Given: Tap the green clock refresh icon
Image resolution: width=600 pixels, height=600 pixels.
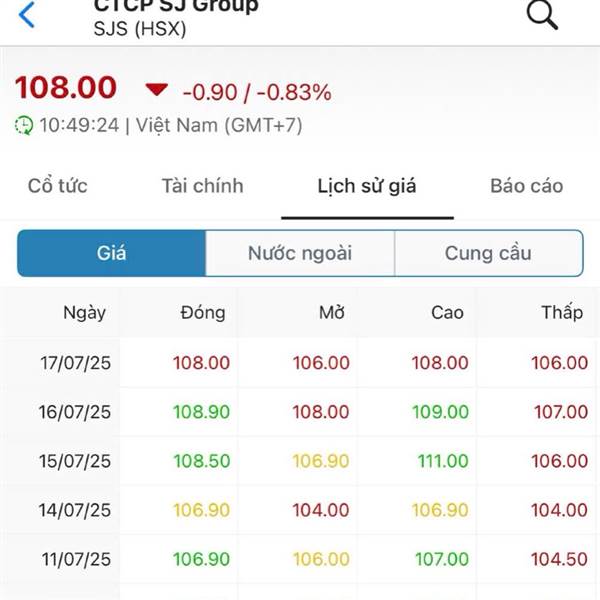Looking at the screenshot, I should (x=24, y=126).
